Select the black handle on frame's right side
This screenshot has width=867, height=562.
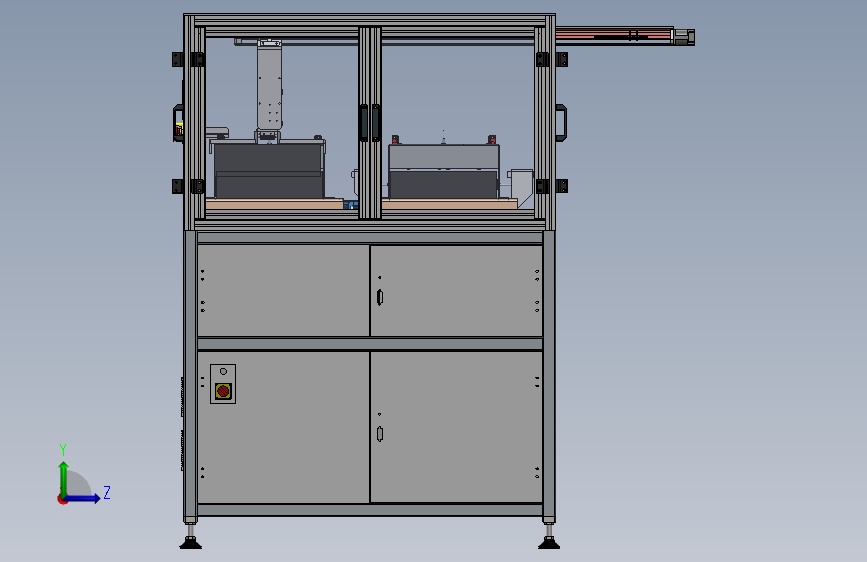pyautogui.click(x=561, y=123)
